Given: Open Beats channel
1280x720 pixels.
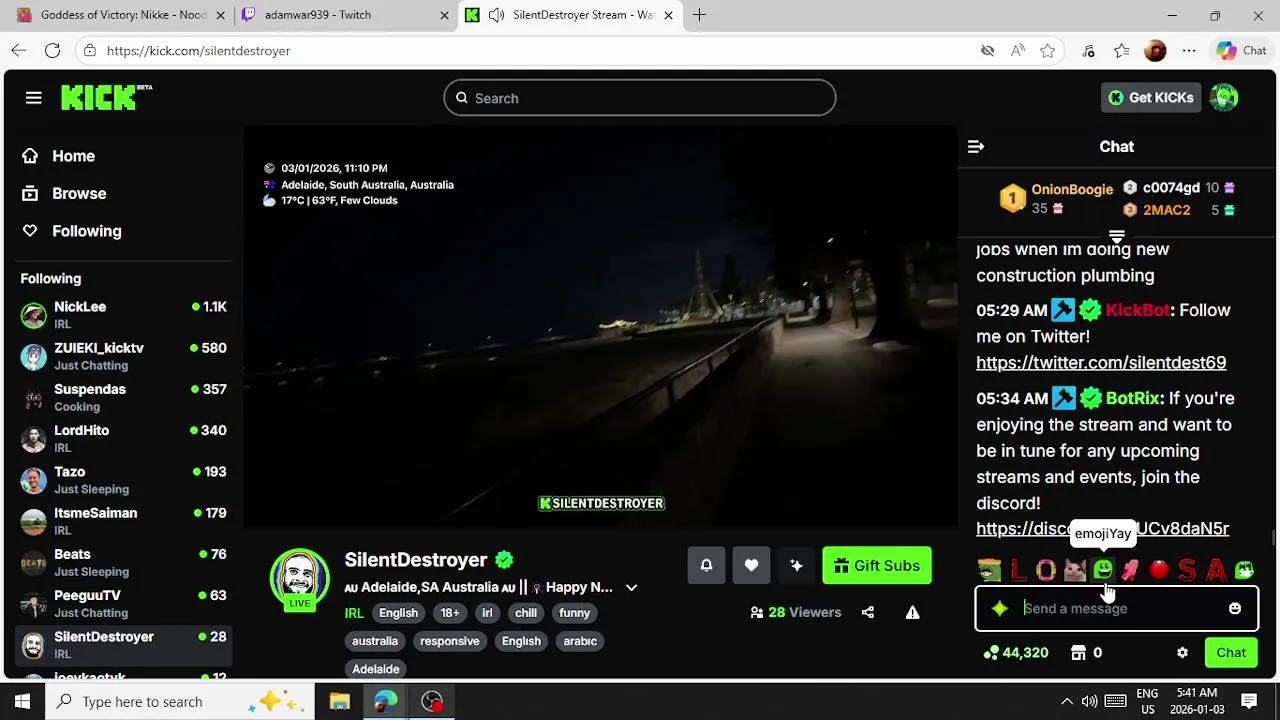Looking at the screenshot, I should coord(124,562).
